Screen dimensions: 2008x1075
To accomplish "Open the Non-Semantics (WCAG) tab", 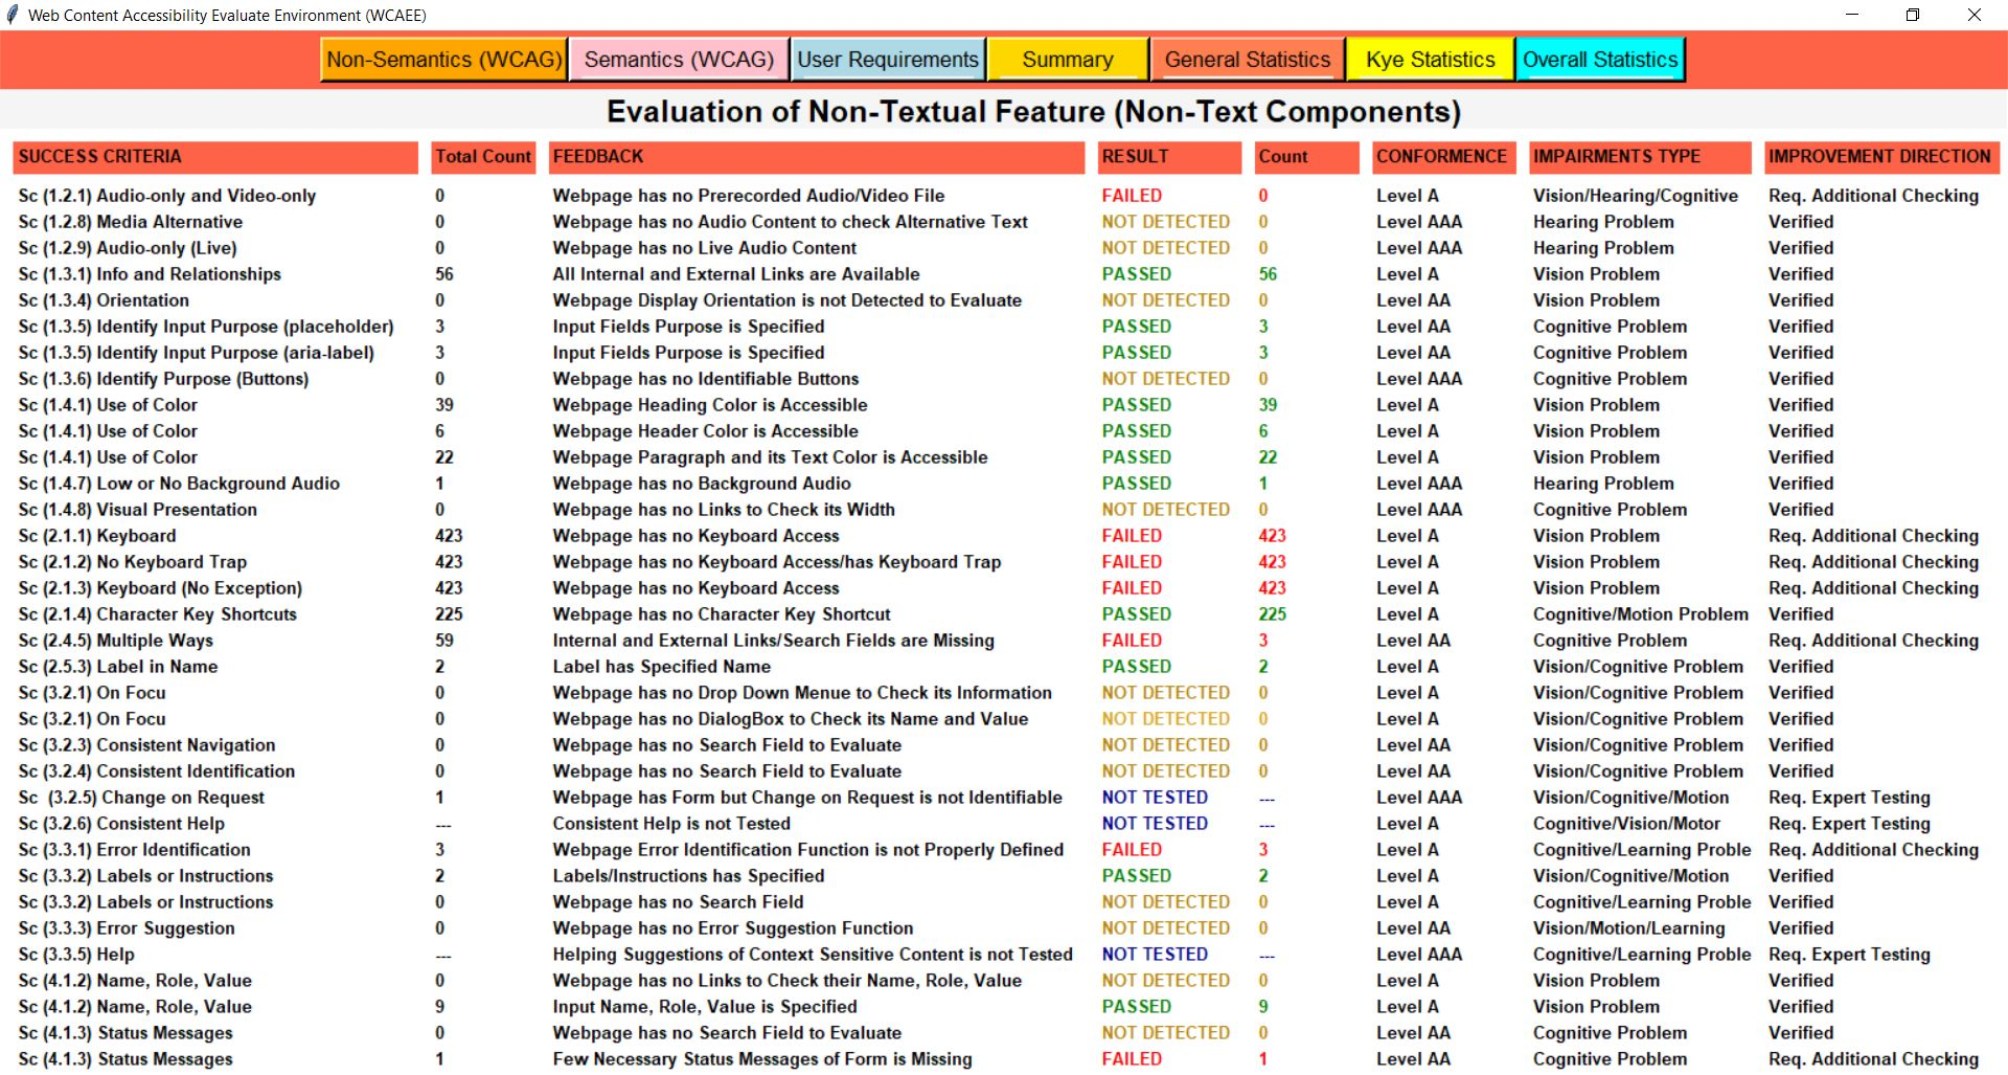I will pyautogui.click(x=444, y=60).
